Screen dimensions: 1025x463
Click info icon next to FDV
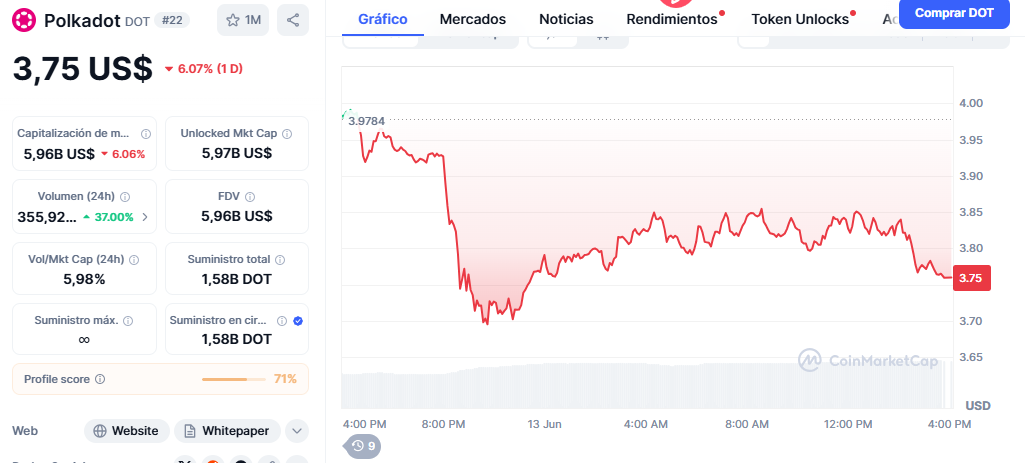[x=250, y=196]
